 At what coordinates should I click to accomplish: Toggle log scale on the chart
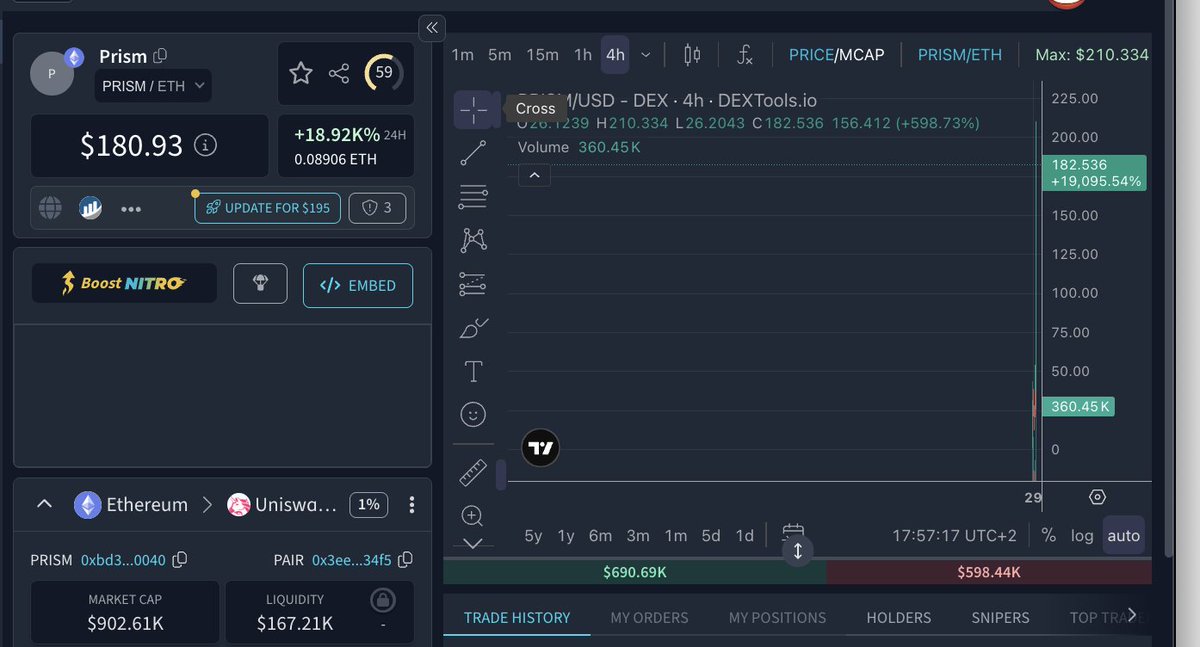(1082, 535)
